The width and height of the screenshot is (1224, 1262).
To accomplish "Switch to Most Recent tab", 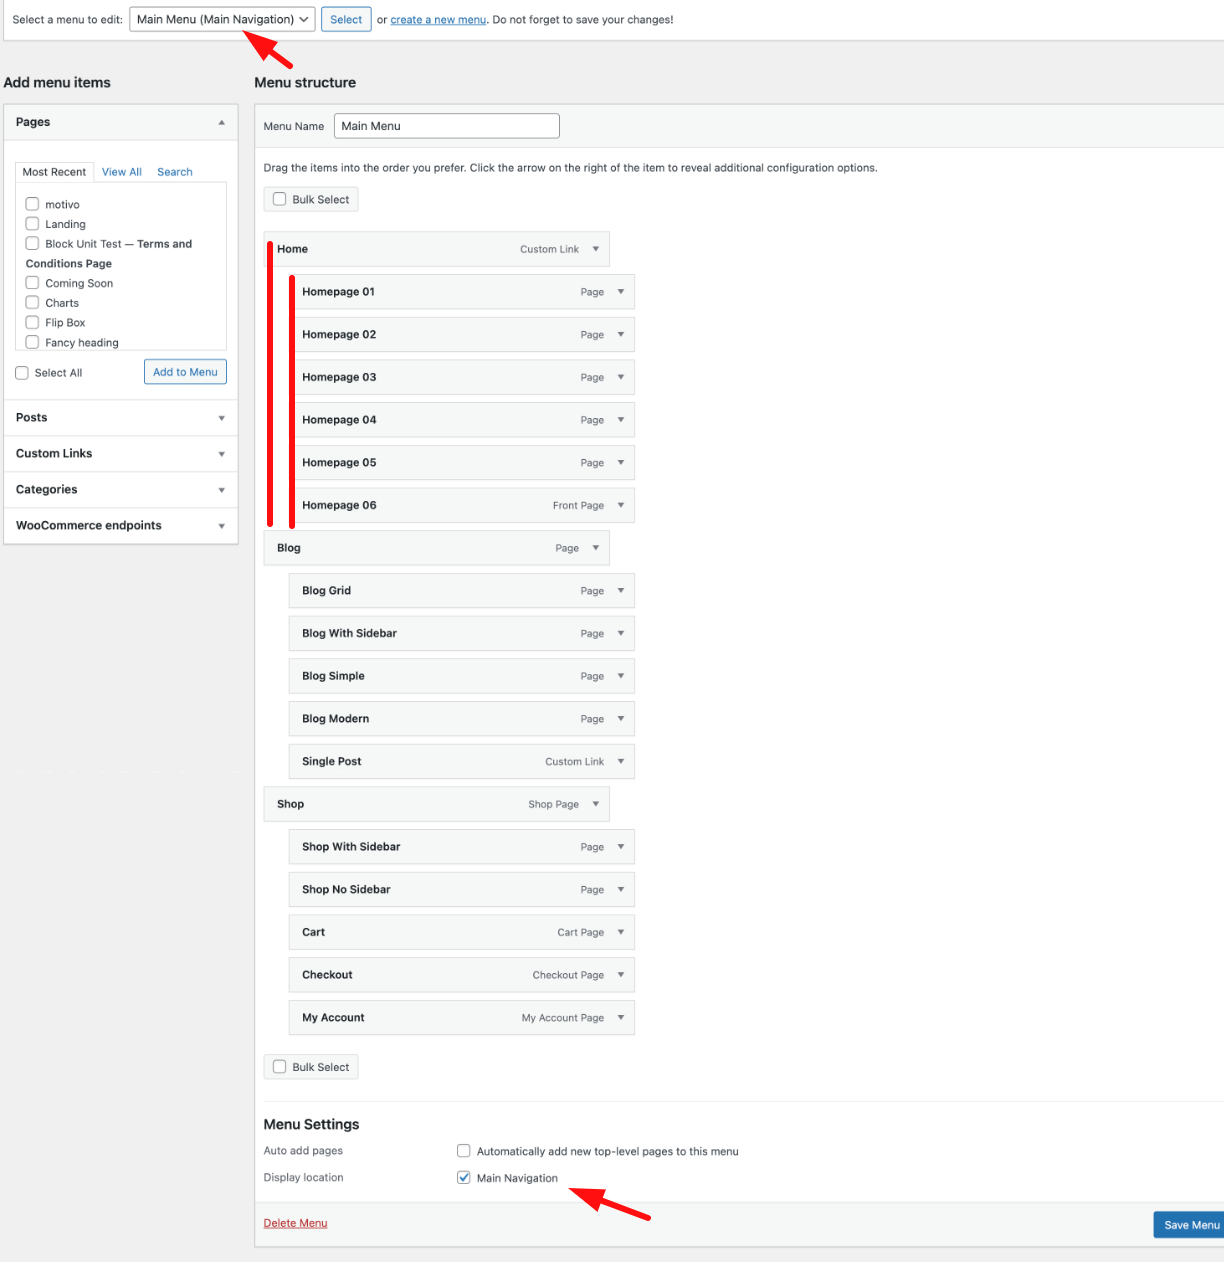I will [x=54, y=172].
